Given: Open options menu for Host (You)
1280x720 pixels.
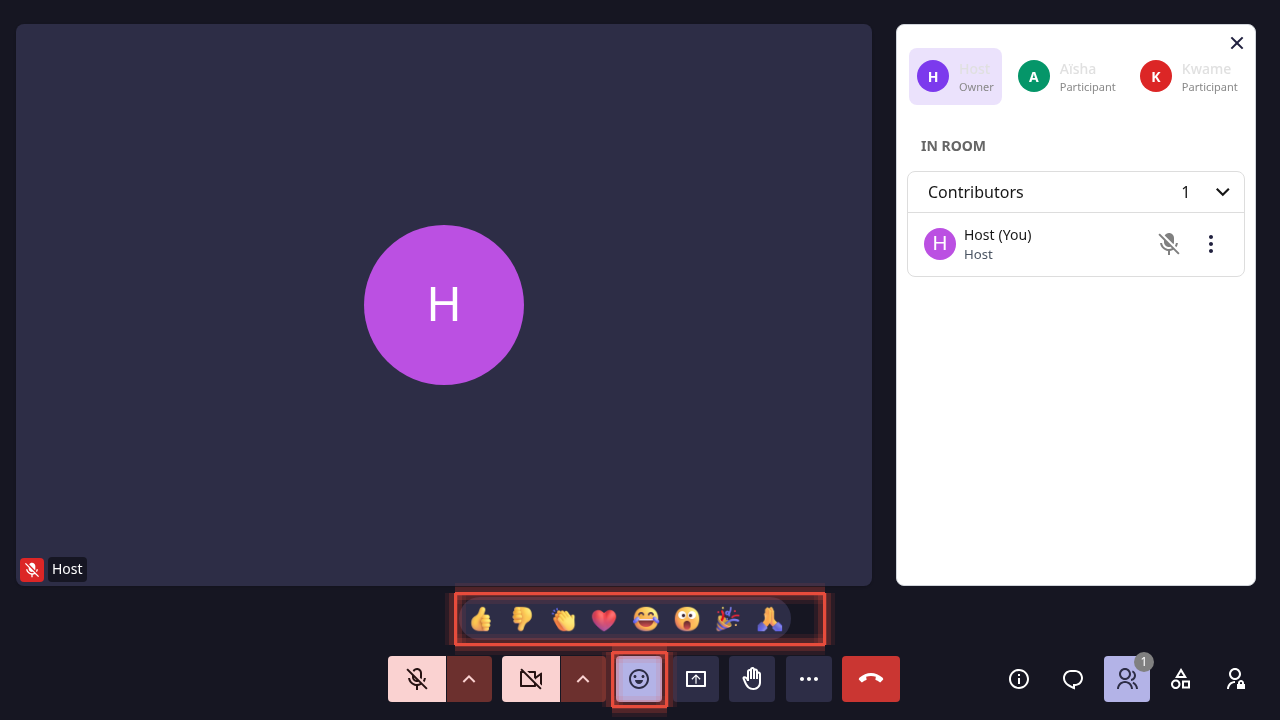Looking at the screenshot, I should (1211, 244).
